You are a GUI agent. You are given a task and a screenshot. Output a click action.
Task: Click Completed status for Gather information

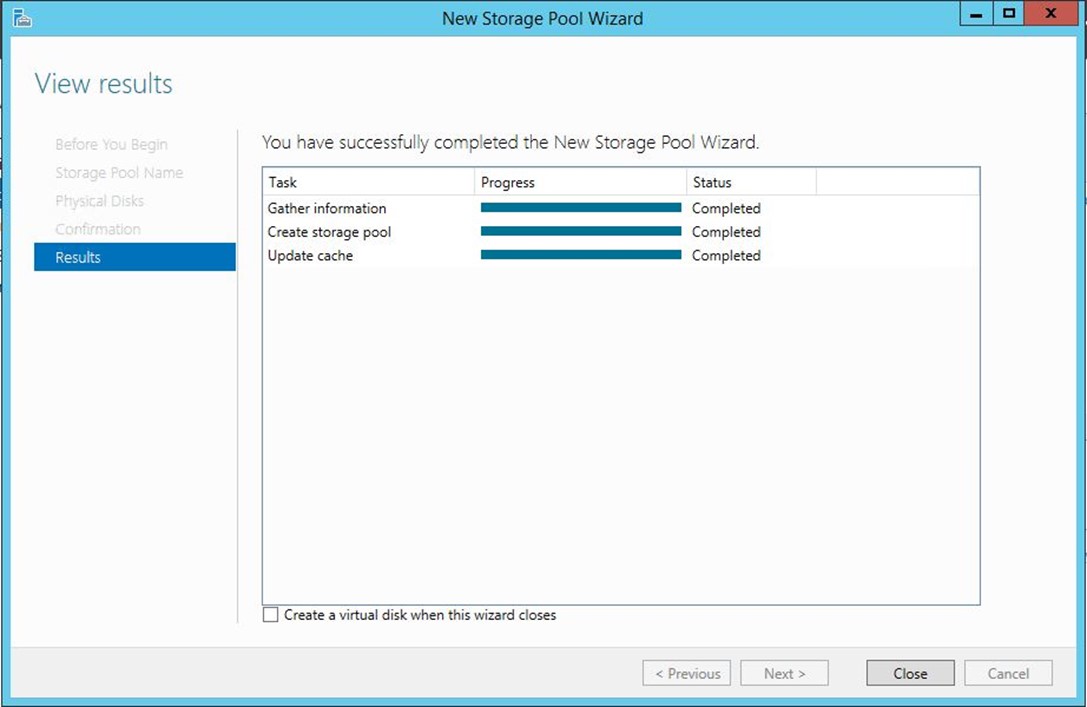726,208
